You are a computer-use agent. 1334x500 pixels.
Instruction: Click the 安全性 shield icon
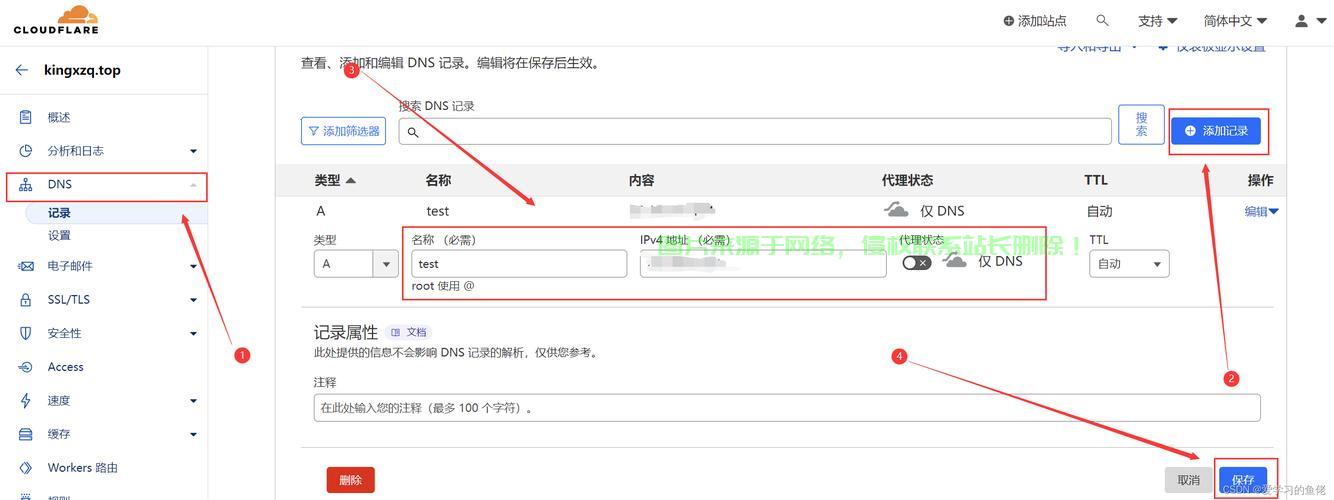(26, 333)
